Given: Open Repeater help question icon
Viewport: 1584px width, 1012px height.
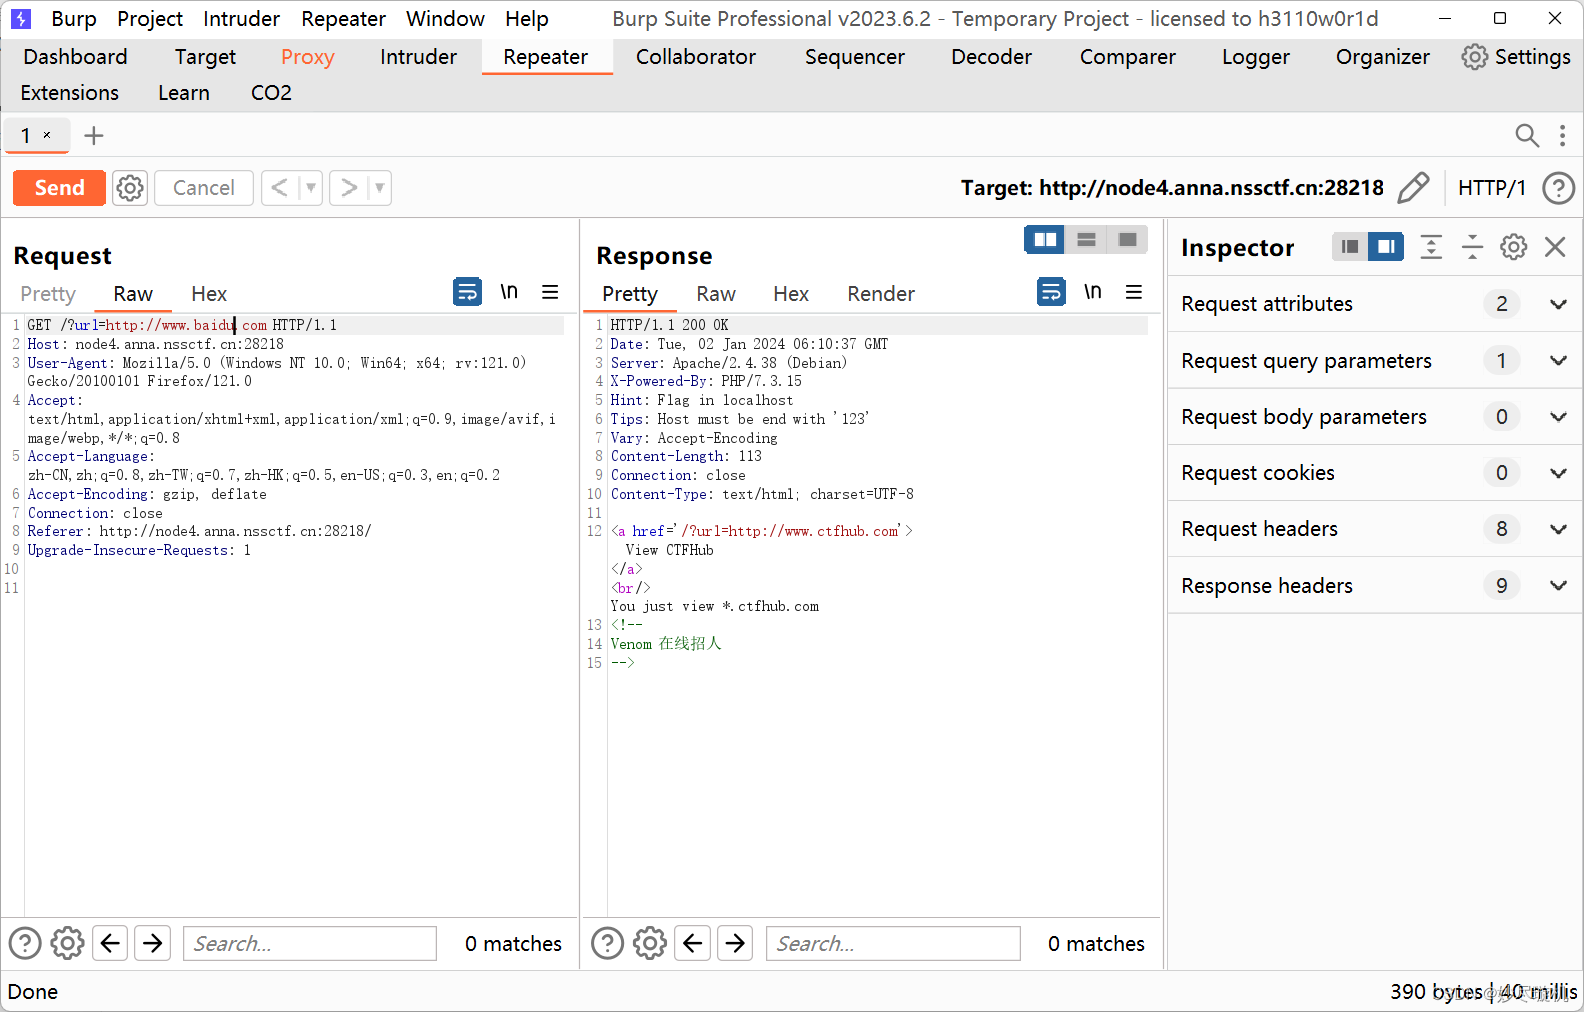Looking at the screenshot, I should pos(1558,188).
